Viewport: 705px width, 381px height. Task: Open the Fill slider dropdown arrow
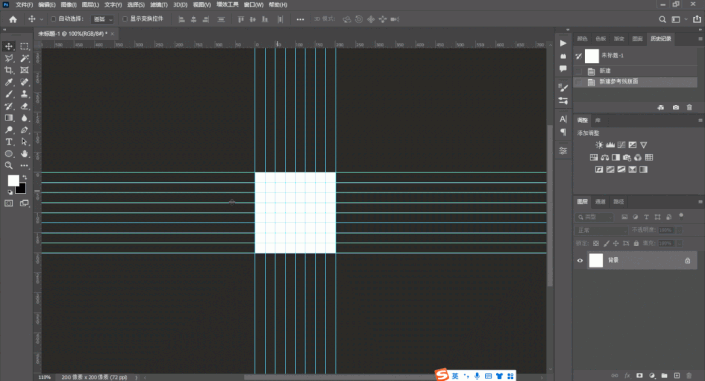click(x=679, y=243)
